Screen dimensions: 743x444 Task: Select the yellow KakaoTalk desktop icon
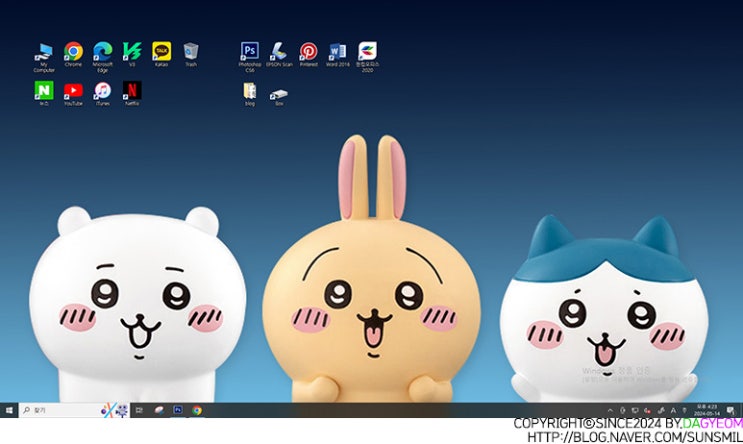pyautogui.click(x=162, y=54)
